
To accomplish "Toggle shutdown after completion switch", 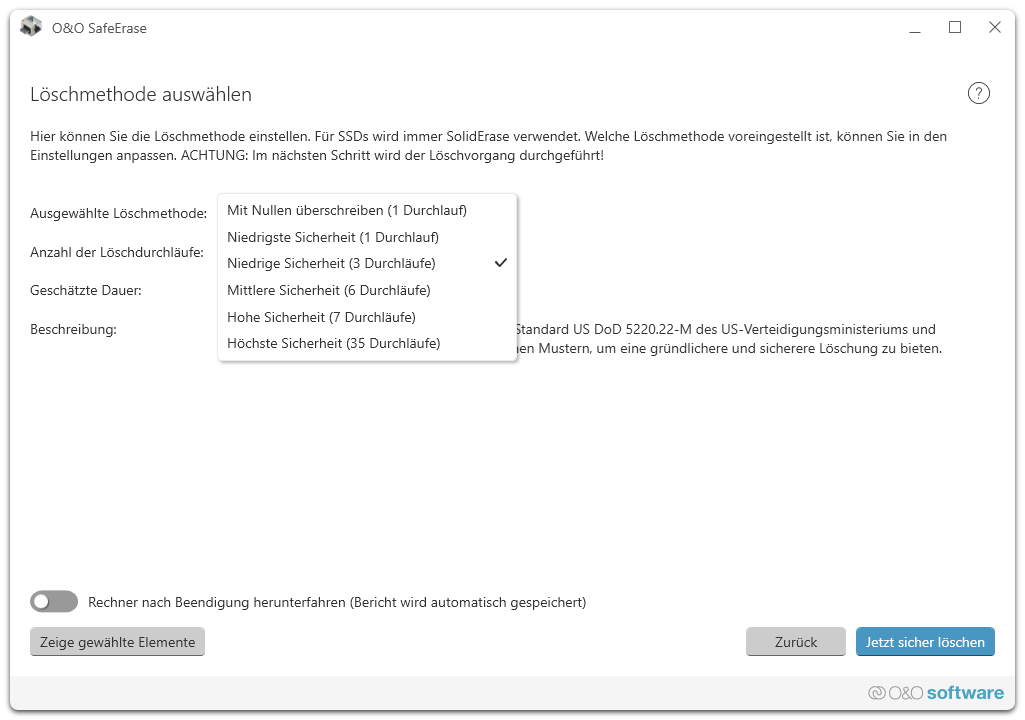I will coord(54,602).
